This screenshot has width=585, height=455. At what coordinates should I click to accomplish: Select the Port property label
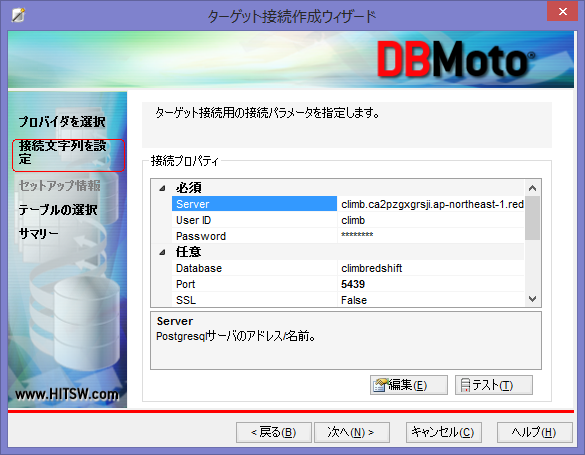[x=185, y=284]
